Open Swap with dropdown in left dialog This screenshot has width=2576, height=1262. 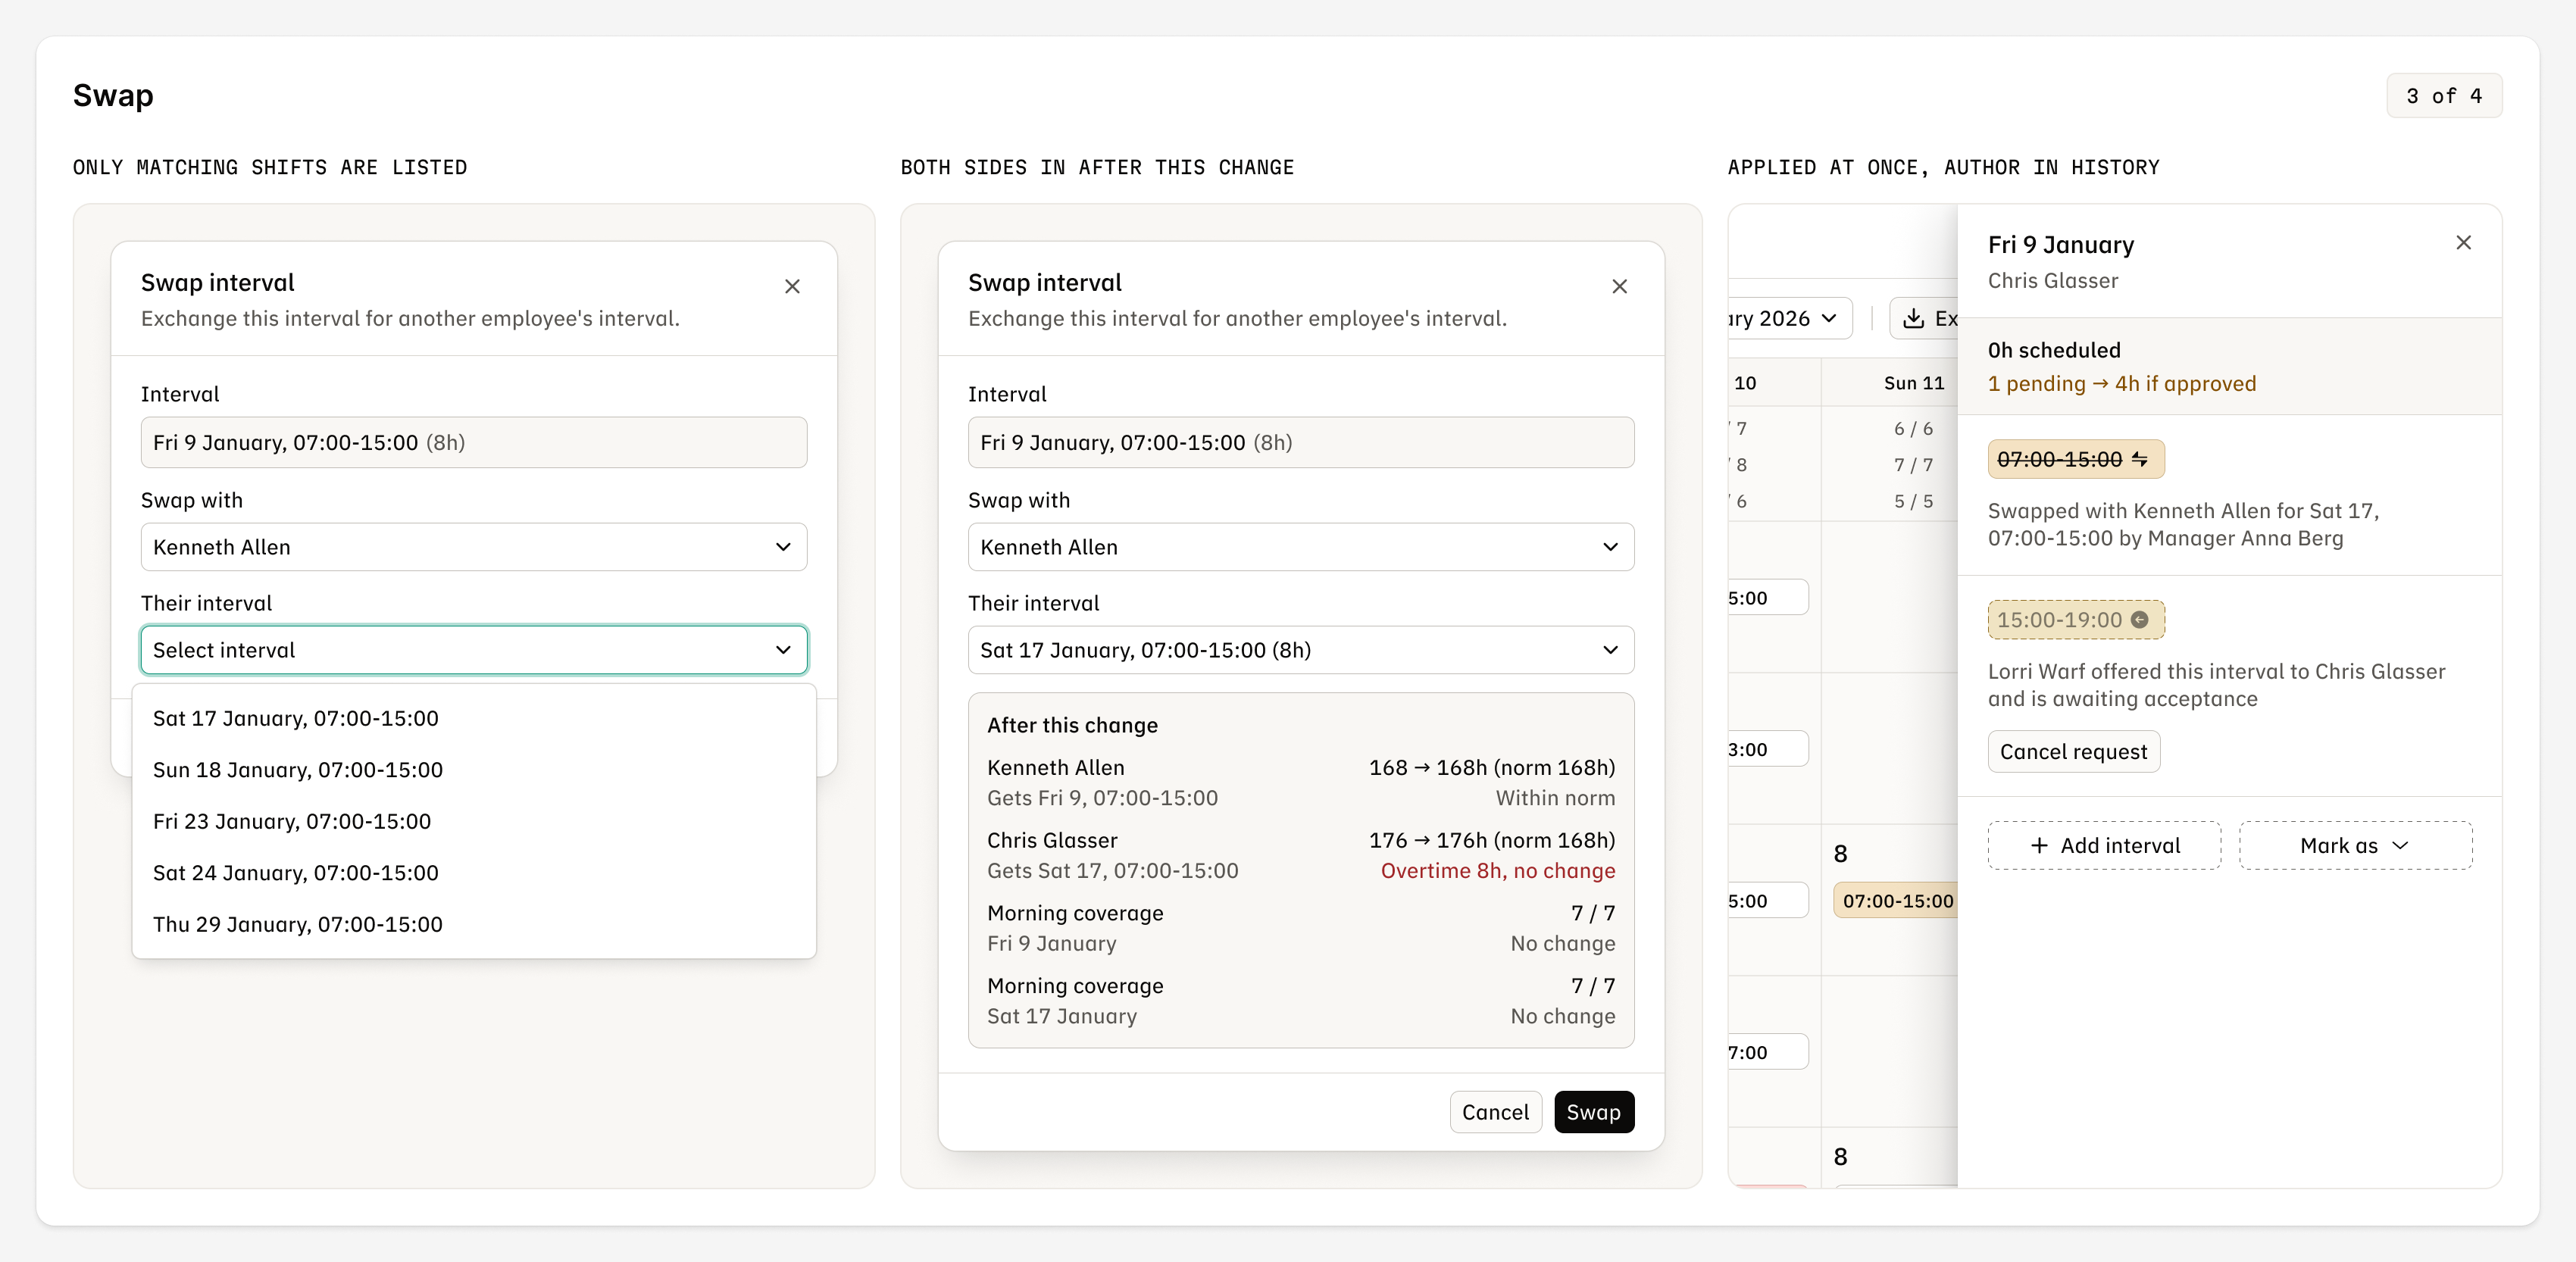tap(474, 547)
